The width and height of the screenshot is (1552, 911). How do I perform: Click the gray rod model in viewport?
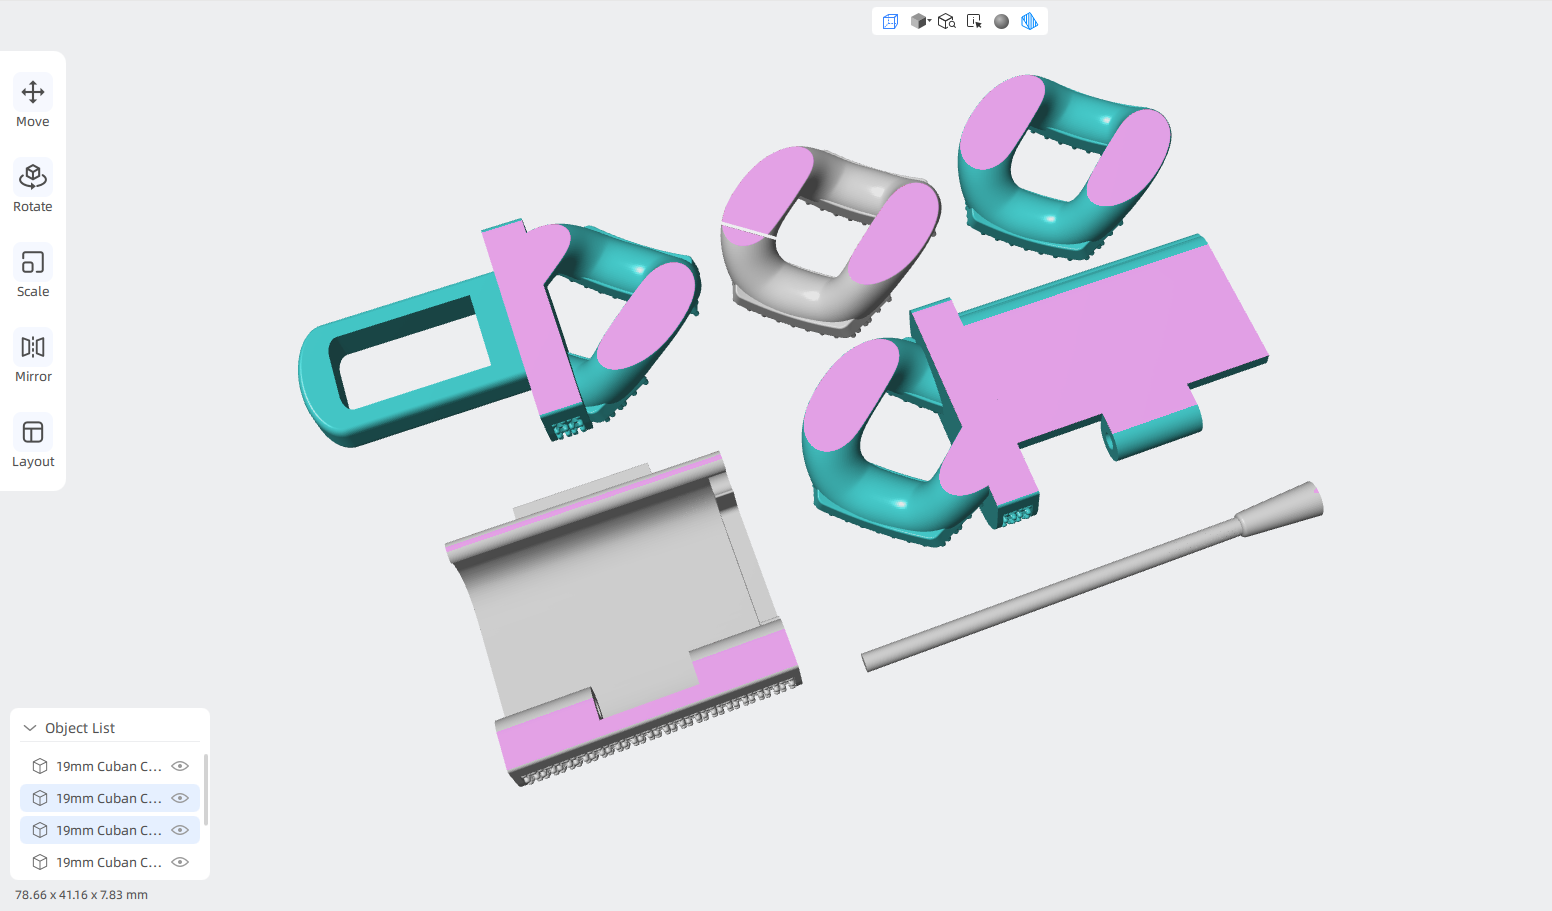[1090, 577]
